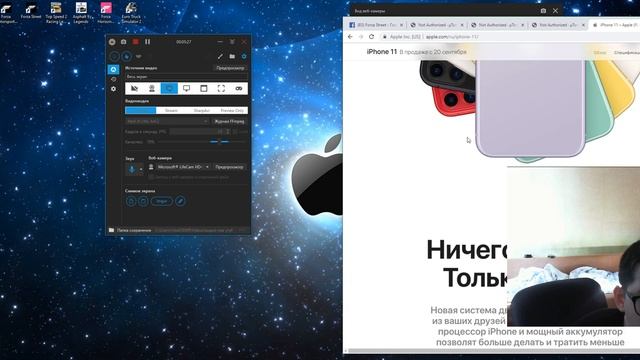Click first circular screenshot option icon
640x360 pixels.
click(x=131, y=201)
